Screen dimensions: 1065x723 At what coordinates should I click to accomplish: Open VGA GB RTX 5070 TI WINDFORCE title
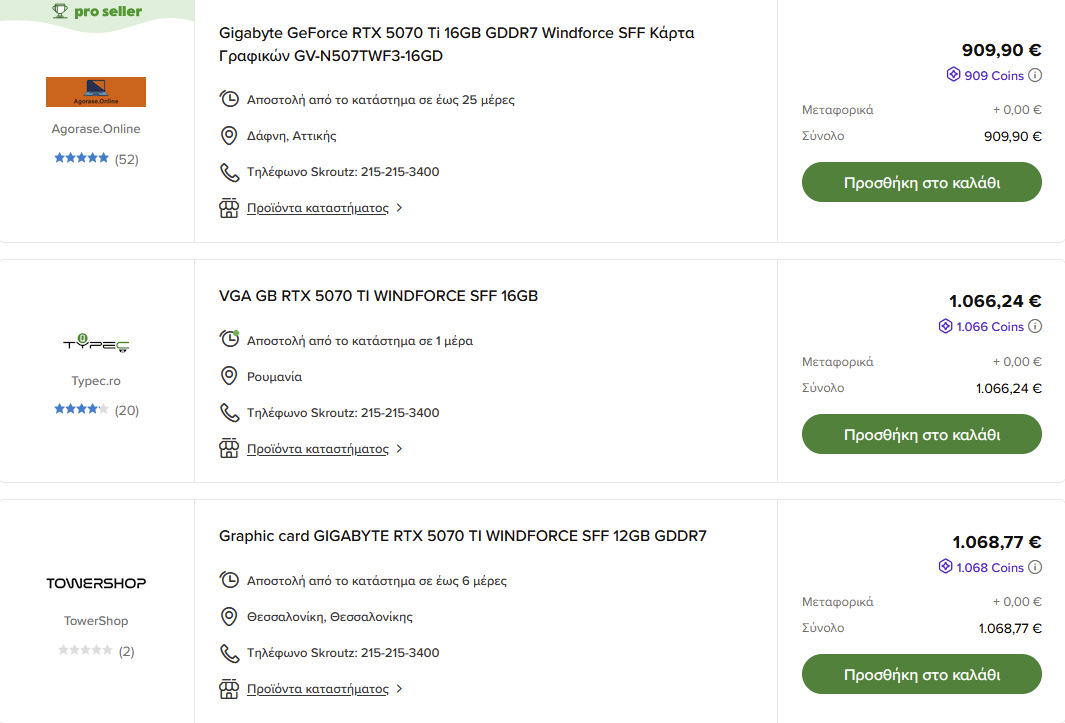378,296
